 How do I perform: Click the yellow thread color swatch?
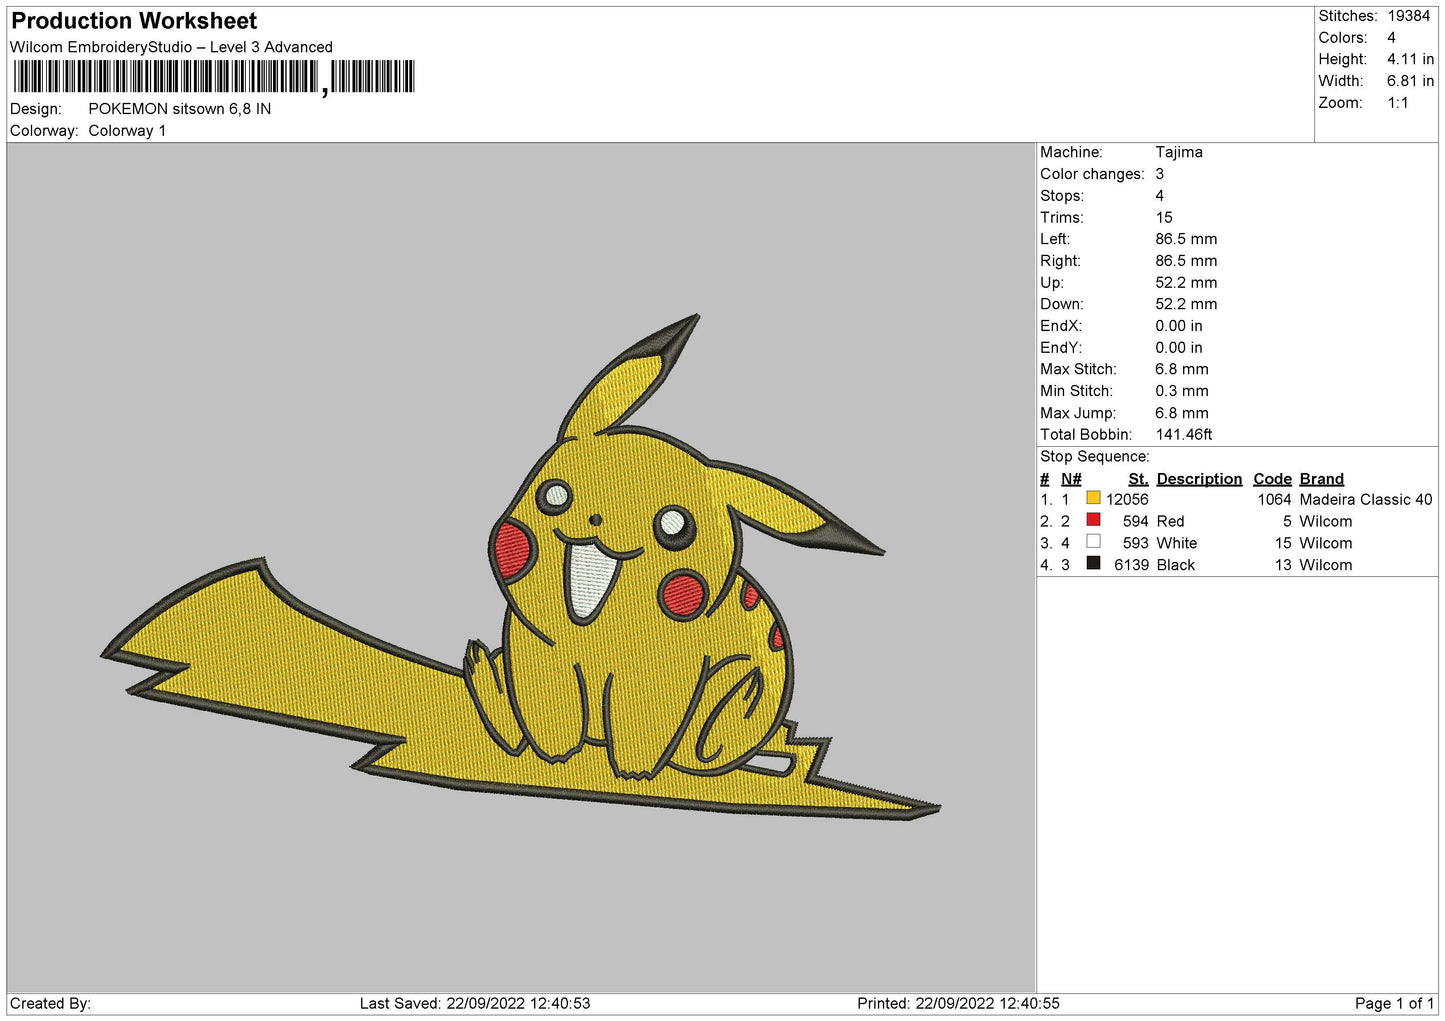point(1093,498)
